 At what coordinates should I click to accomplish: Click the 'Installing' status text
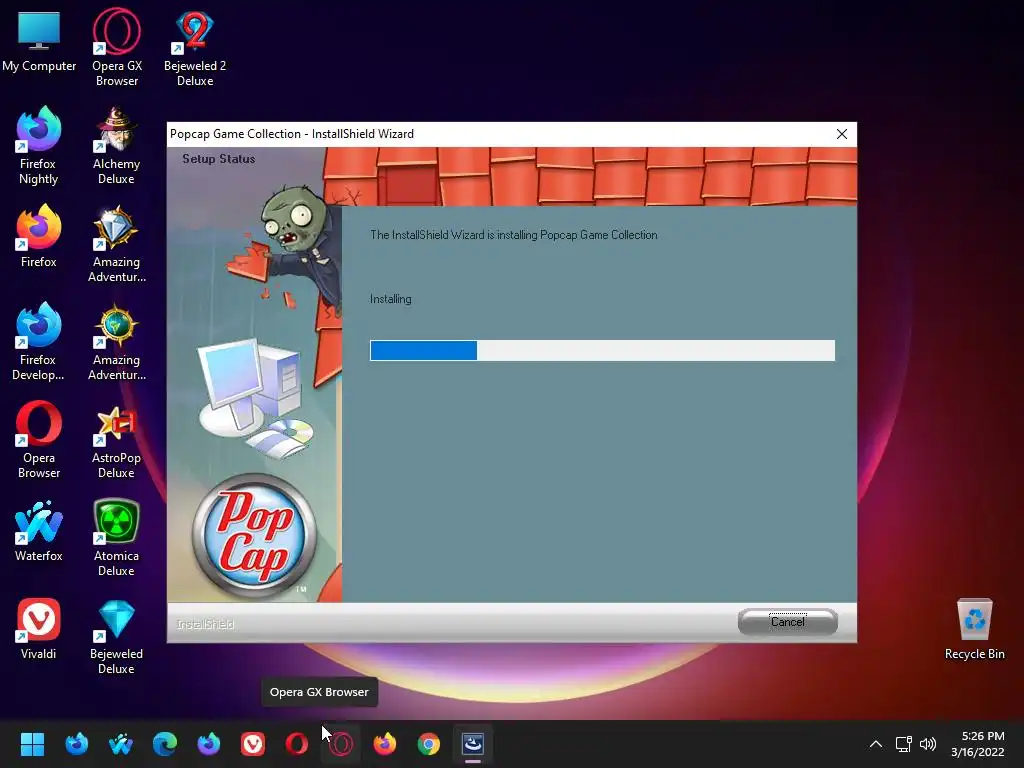pos(391,299)
